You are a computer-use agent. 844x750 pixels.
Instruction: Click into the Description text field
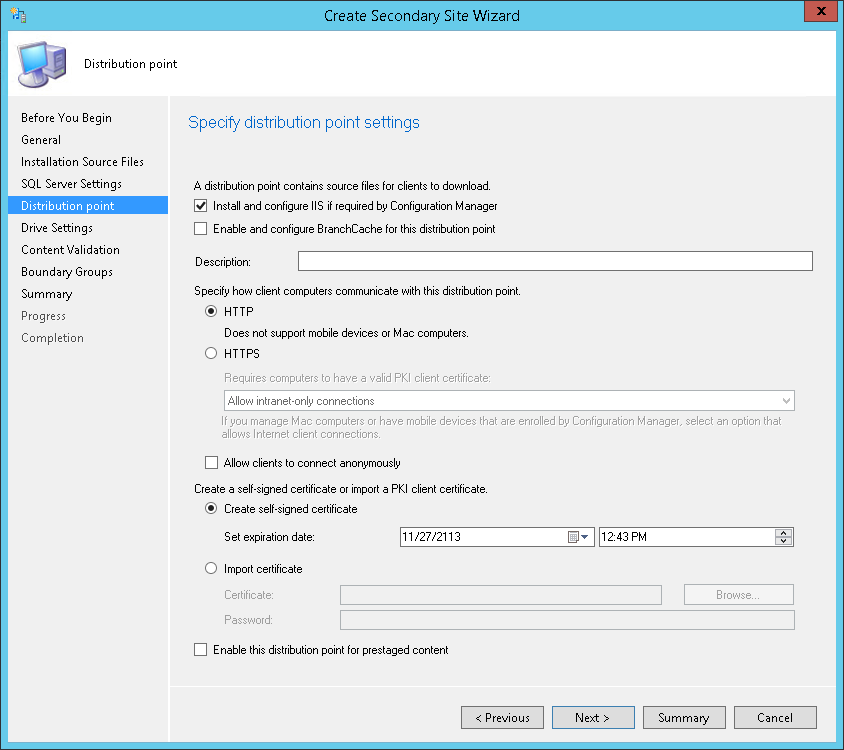tap(555, 261)
